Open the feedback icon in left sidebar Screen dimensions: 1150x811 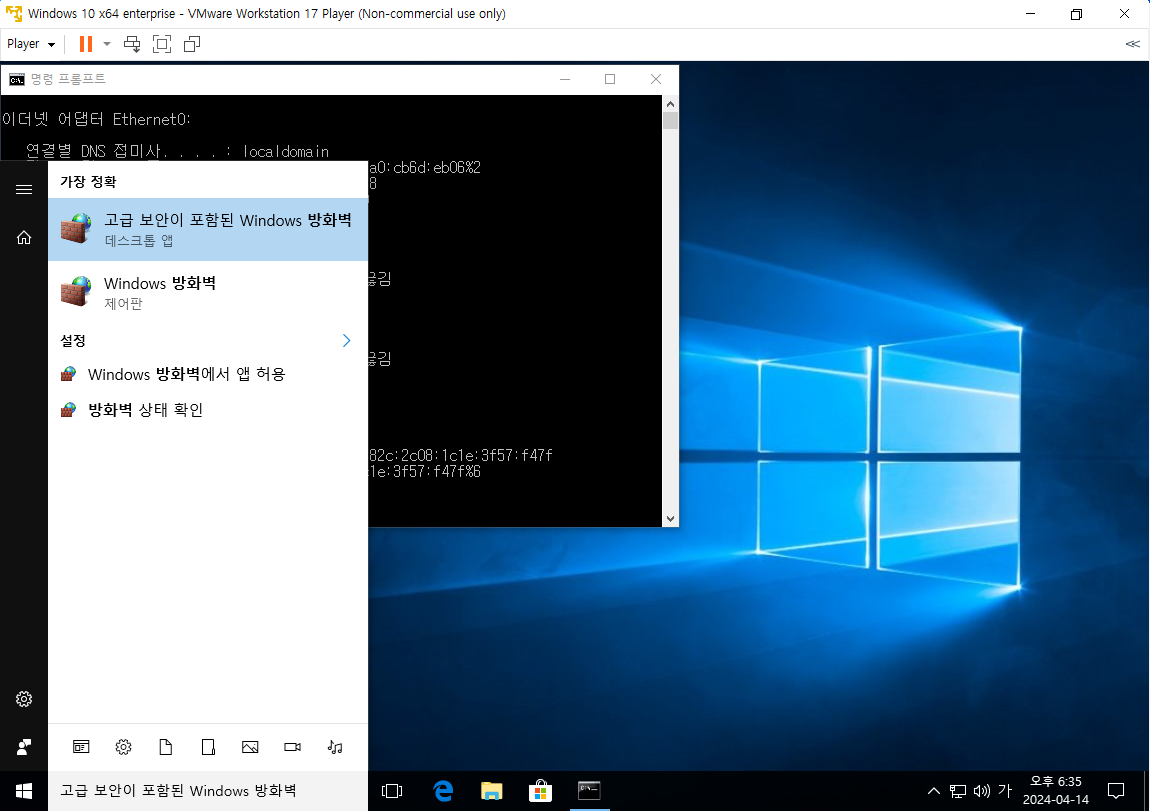23,747
